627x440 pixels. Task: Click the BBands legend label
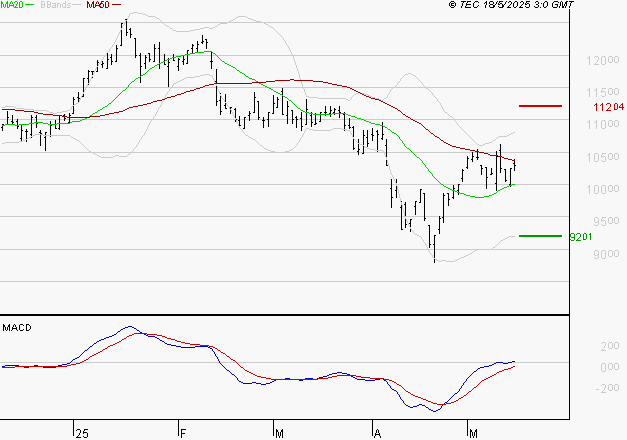55,5
